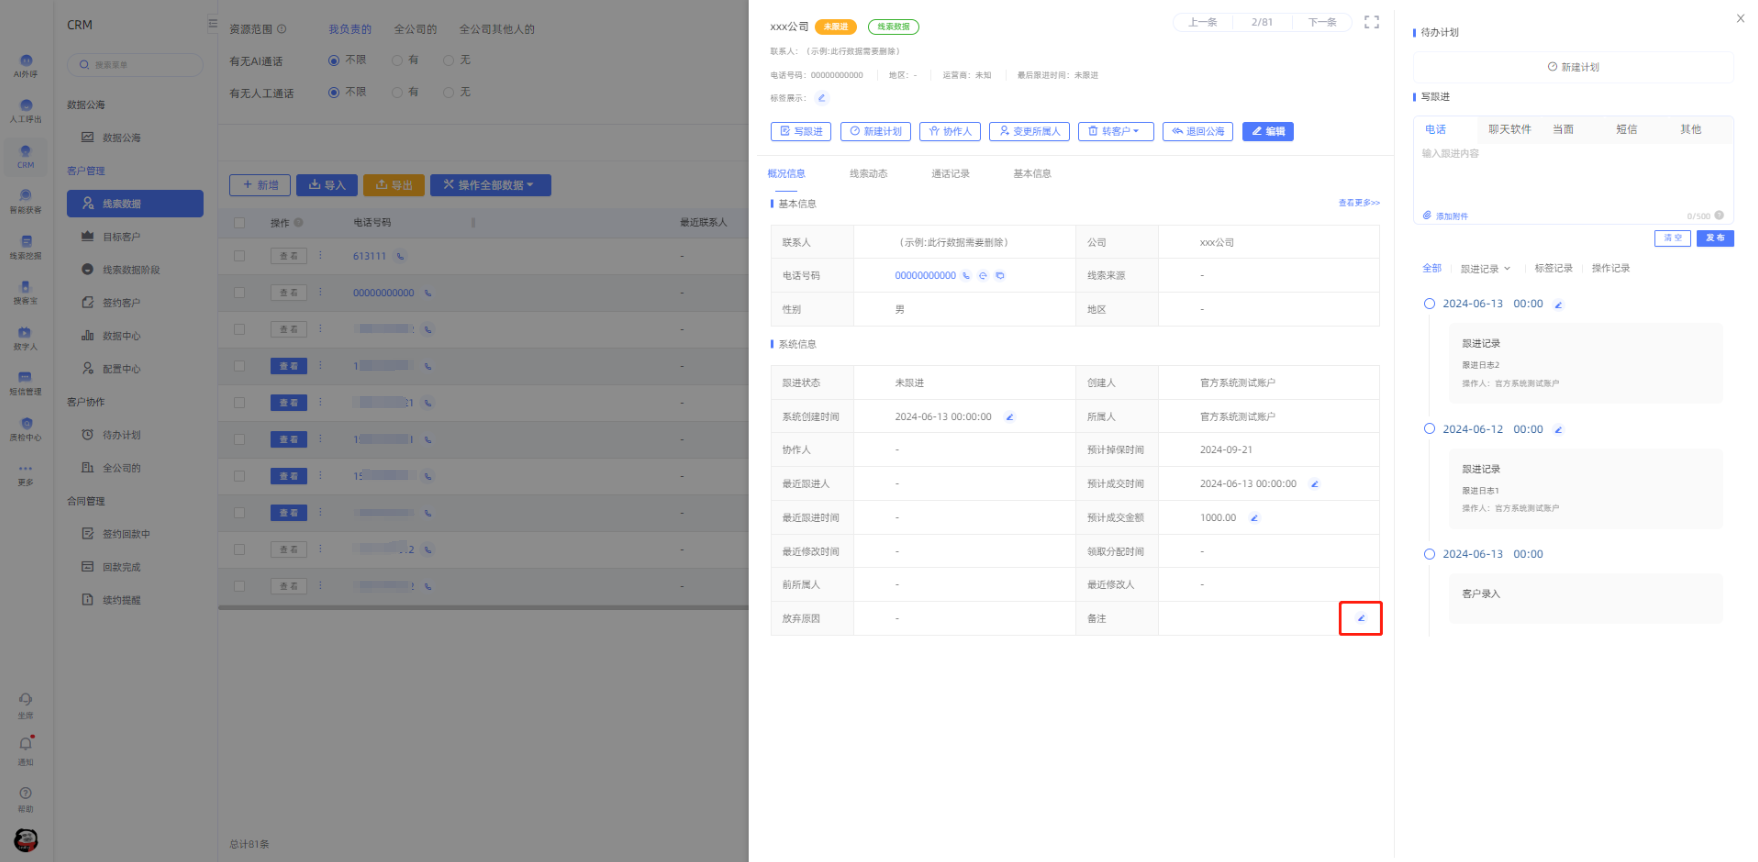Click the edit icon in the 备注 row
This screenshot has height=862, width=1758.
click(1360, 618)
